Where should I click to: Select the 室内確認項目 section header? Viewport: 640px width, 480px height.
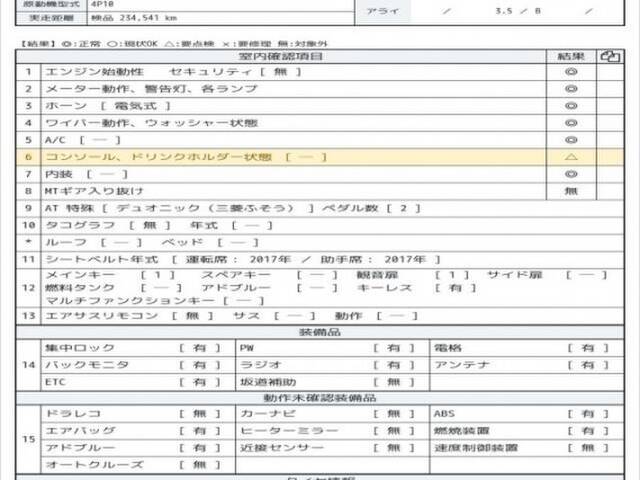coord(281,56)
